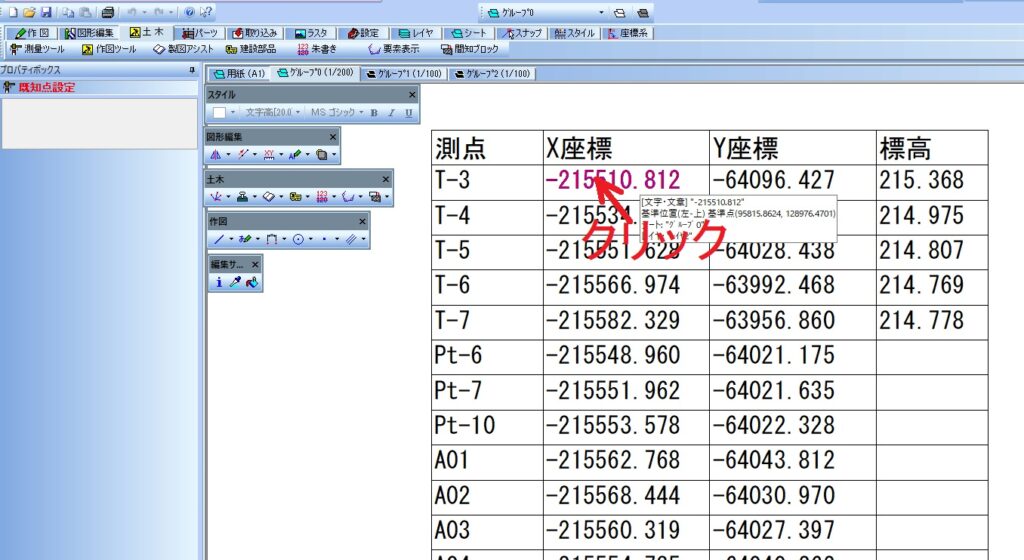Screen dimensions: 1024x560
Task: Toggle Underline in the スタイル panel
Action: click(x=408, y=113)
